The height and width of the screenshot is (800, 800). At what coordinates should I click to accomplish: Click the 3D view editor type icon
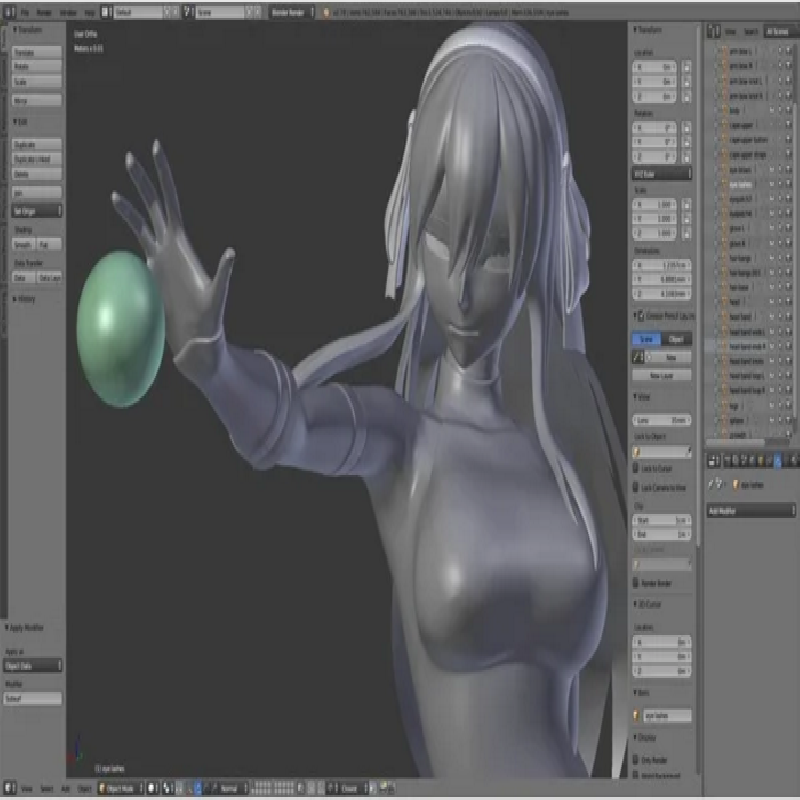click(10, 788)
